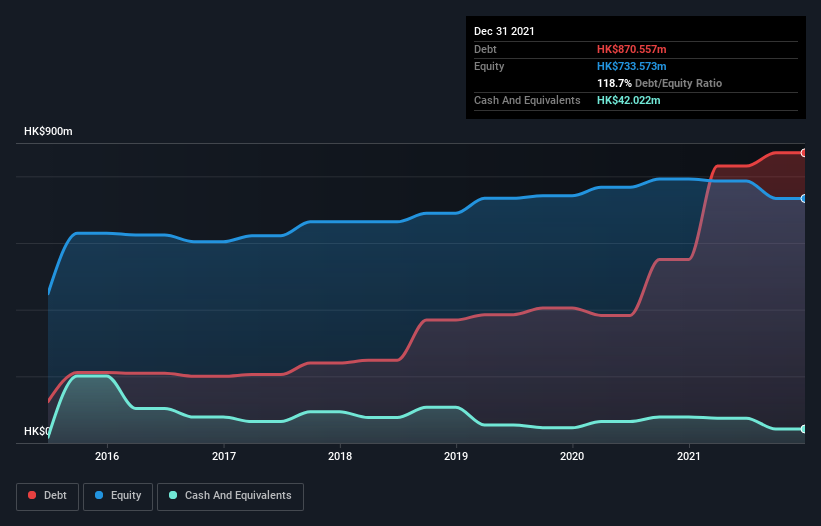Viewport: 821px width, 526px height.
Task: Click the HK$900m y-axis label
Action: pyautogui.click(x=48, y=131)
